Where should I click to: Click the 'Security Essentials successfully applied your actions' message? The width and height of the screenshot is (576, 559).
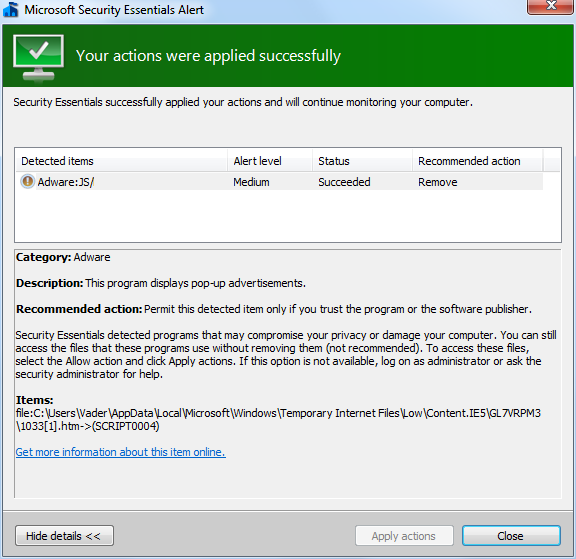pos(243,102)
